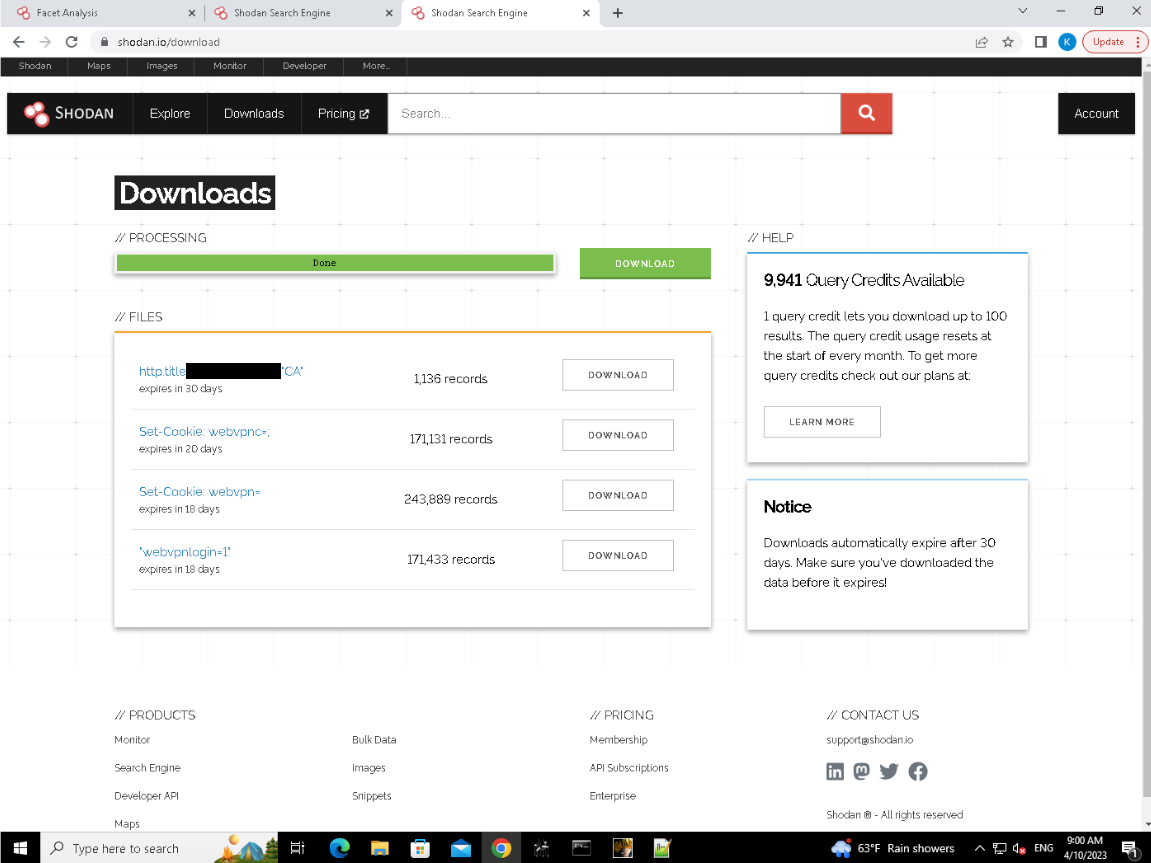The image size is (1151, 863).
Task: Click the Chrome Update button
Action: (x=1114, y=42)
